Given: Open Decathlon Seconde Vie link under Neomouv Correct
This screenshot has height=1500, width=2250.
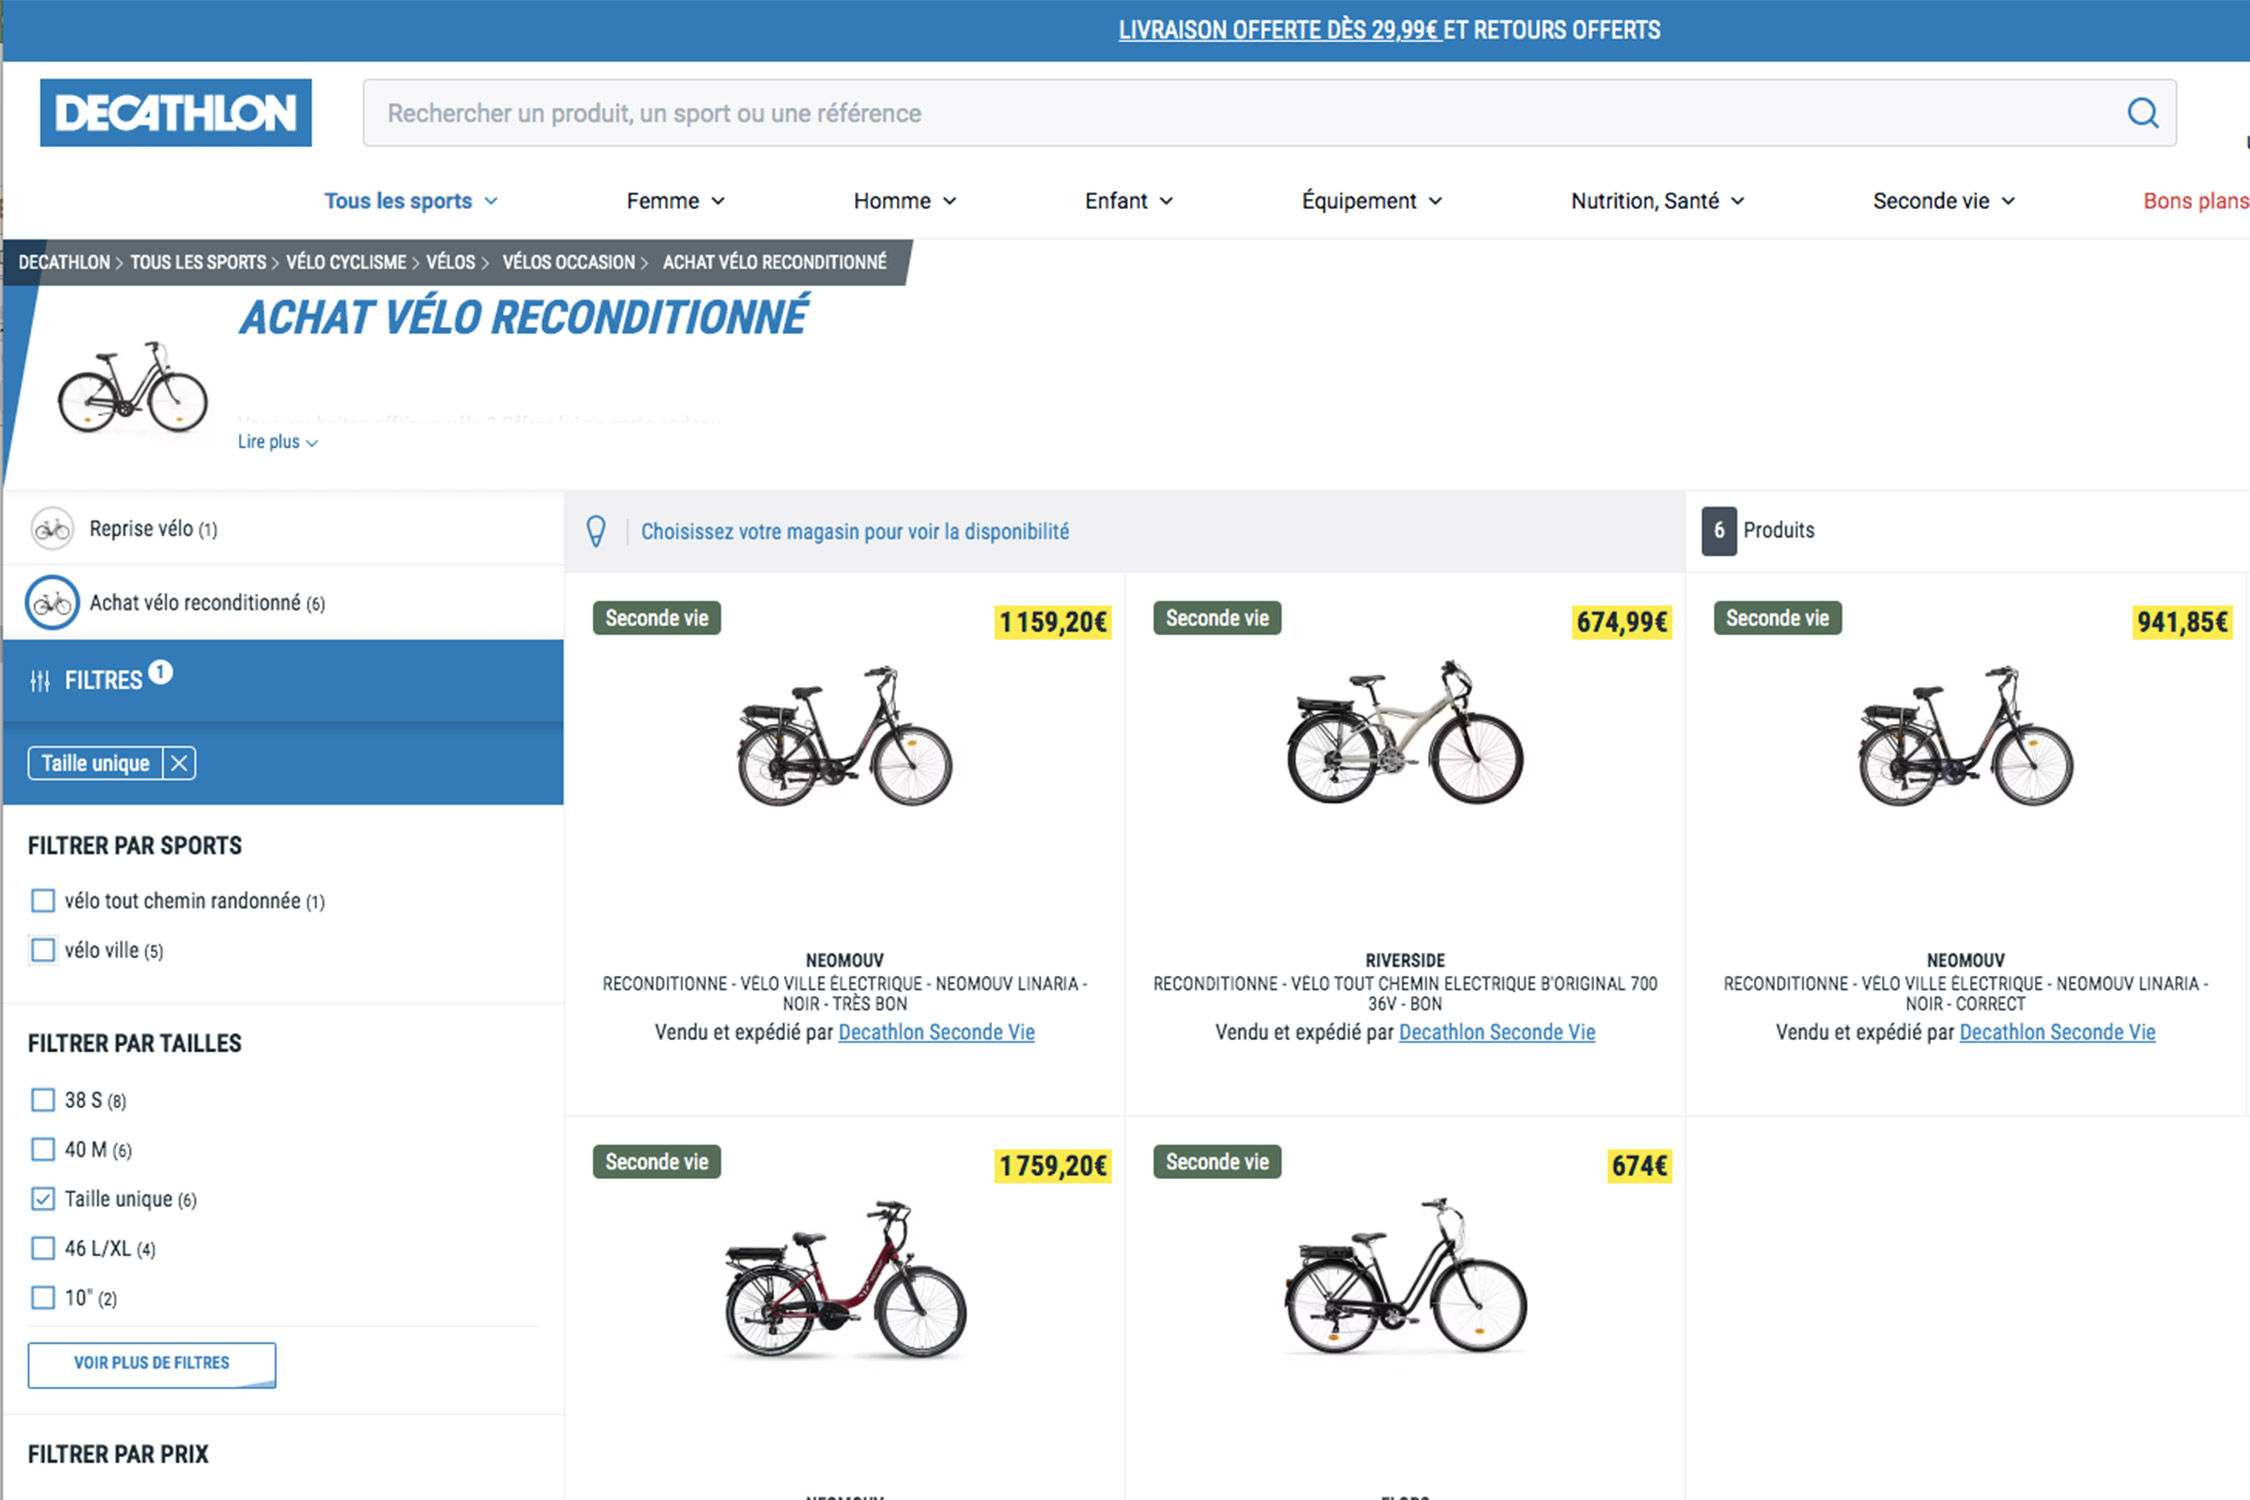Looking at the screenshot, I should (2058, 1032).
